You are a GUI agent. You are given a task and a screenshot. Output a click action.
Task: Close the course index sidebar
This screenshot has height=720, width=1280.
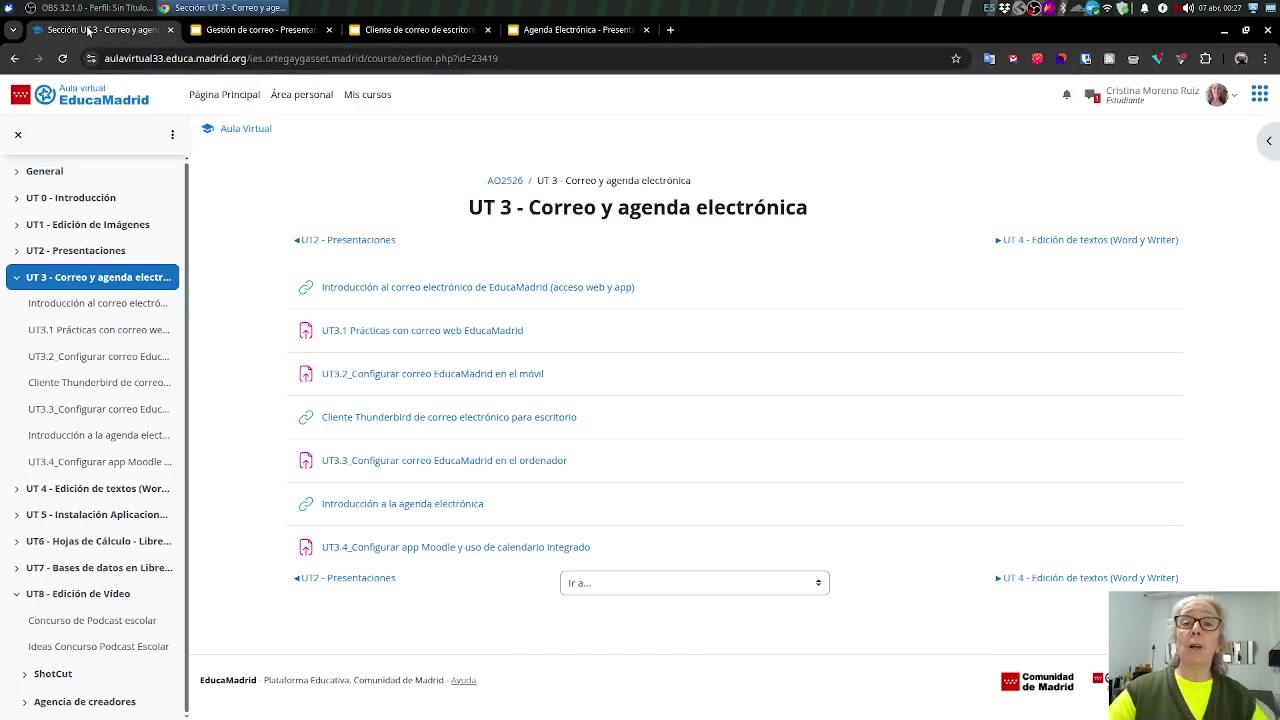18,134
